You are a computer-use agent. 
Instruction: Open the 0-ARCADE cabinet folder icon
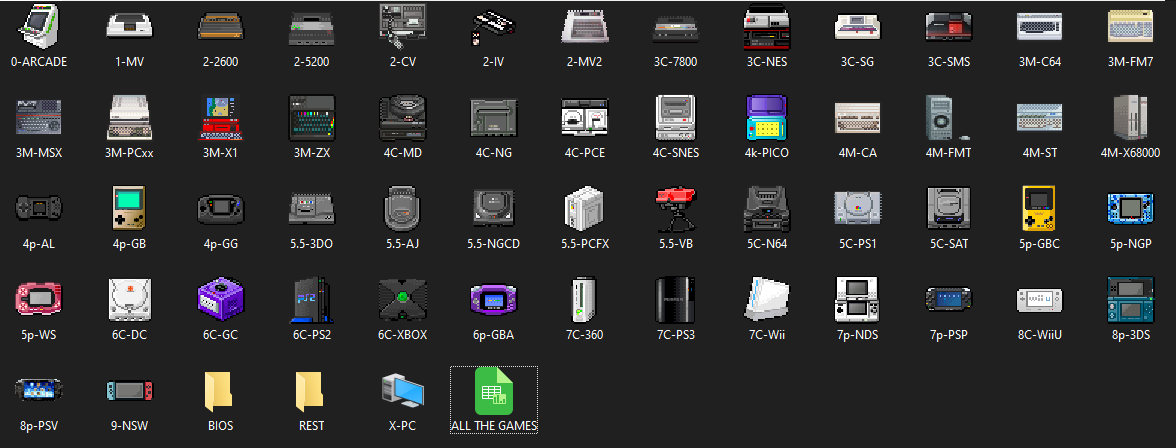tap(39, 26)
